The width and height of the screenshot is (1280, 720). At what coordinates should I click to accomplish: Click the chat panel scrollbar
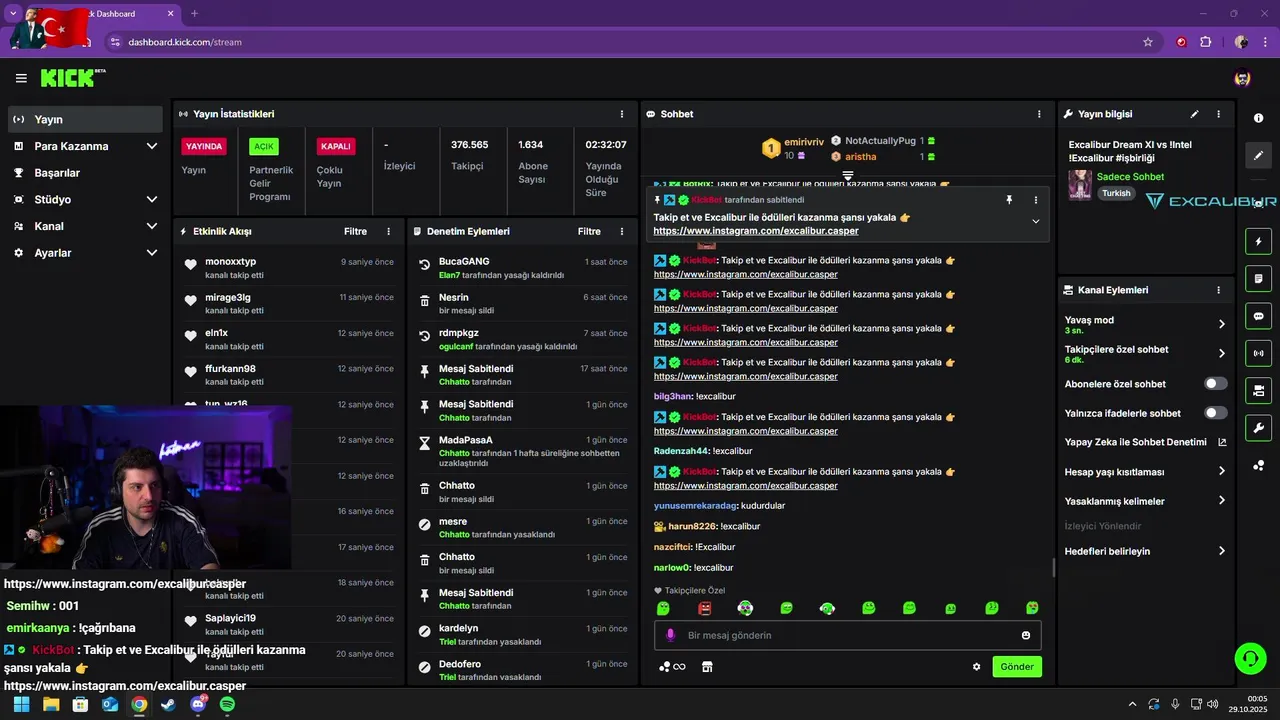pos(1053,568)
